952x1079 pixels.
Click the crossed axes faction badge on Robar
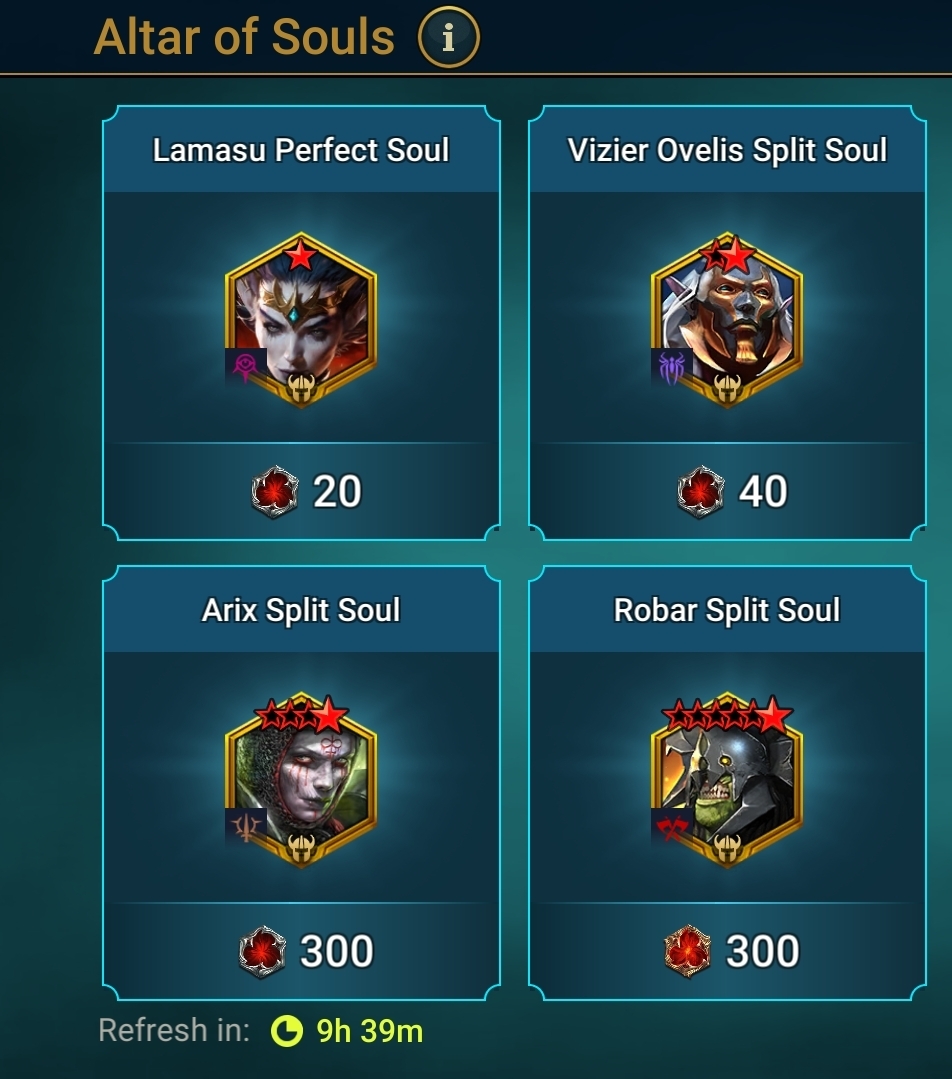(x=672, y=826)
